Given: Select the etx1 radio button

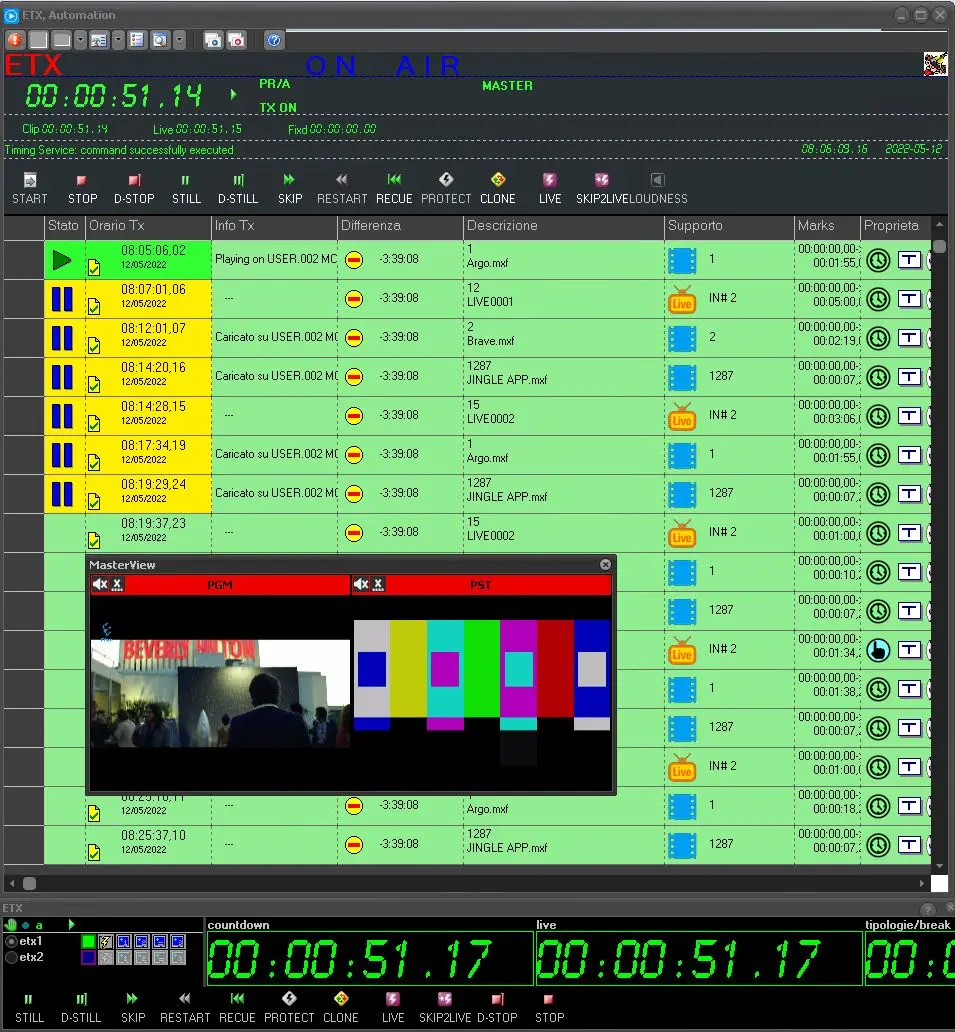Looking at the screenshot, I should (x=12, y=942).
